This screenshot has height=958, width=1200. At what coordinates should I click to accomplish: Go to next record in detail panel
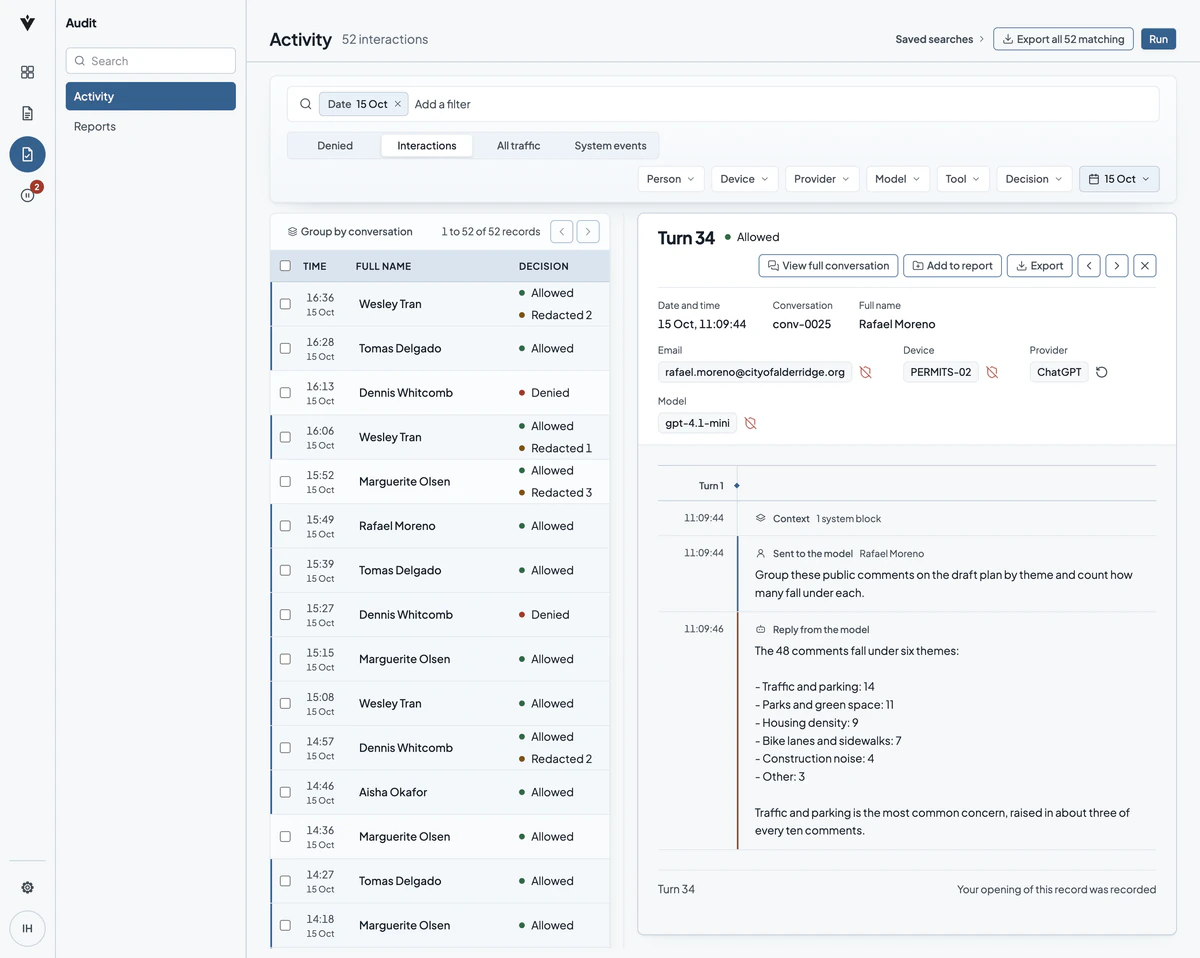click(1117, 266)
